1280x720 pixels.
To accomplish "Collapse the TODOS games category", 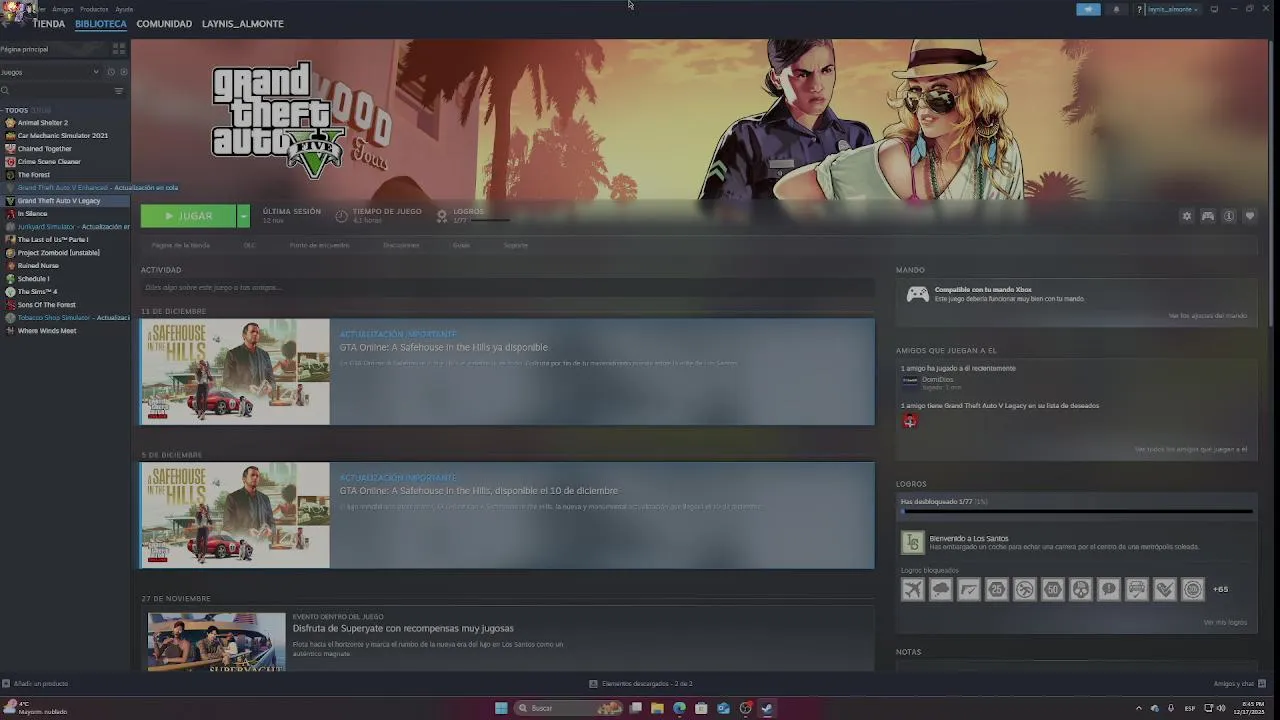I will click(16, 110).
